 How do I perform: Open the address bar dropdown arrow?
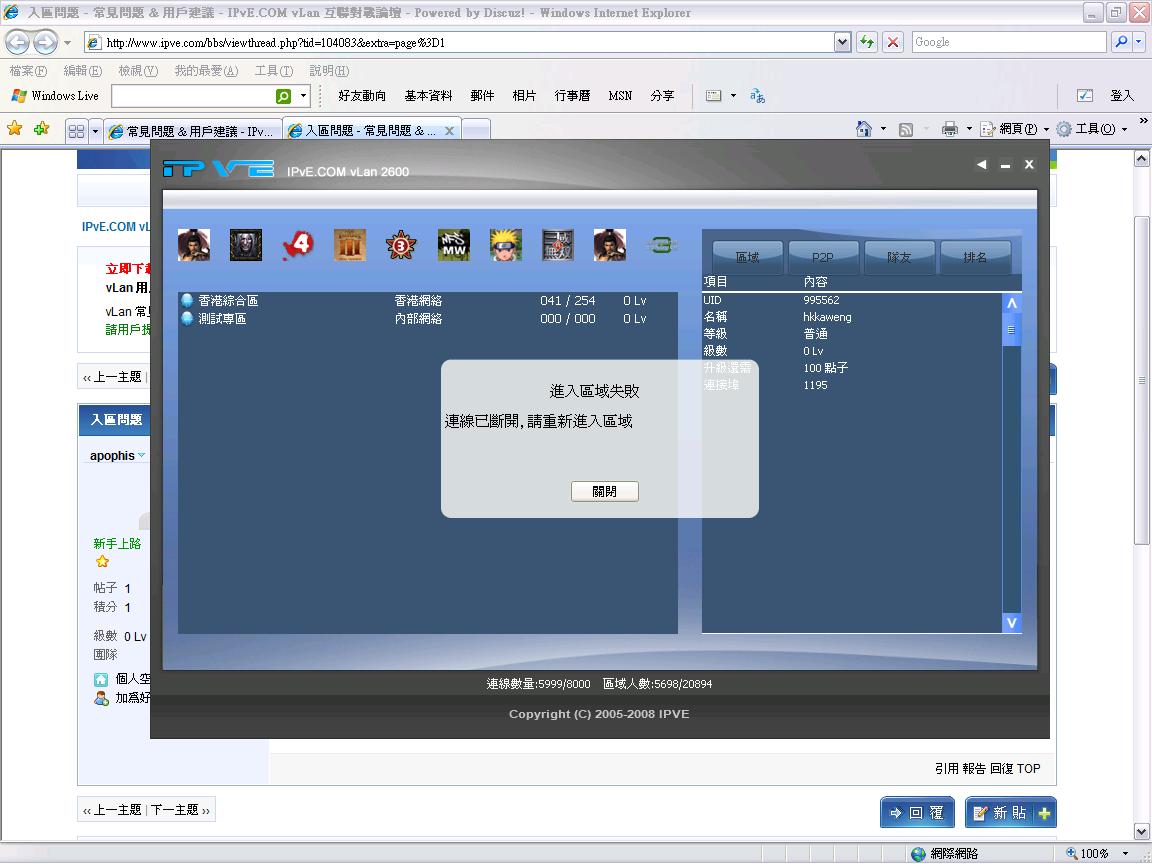click(x=843, y=42)
